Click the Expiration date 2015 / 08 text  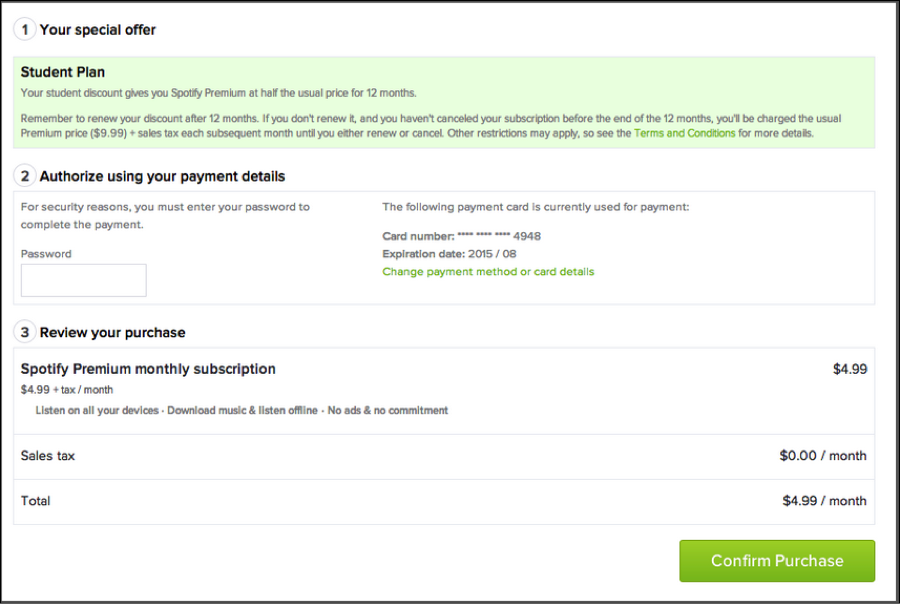tap(449, 254)
